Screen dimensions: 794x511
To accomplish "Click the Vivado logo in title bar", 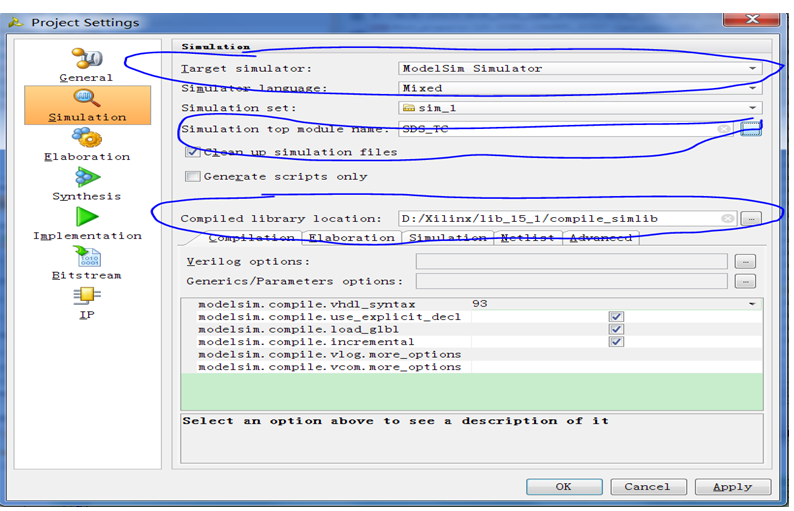I will tap(16, 22).
